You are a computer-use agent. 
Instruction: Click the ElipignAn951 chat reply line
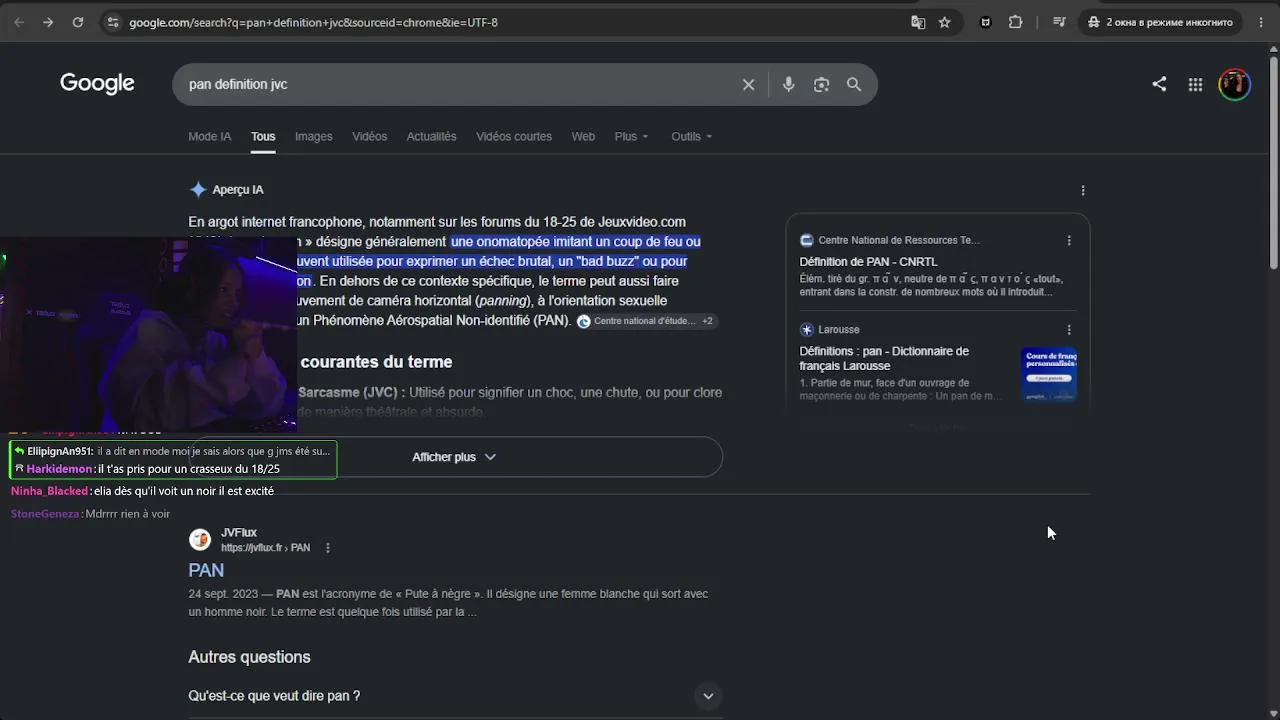coord(172,451)
